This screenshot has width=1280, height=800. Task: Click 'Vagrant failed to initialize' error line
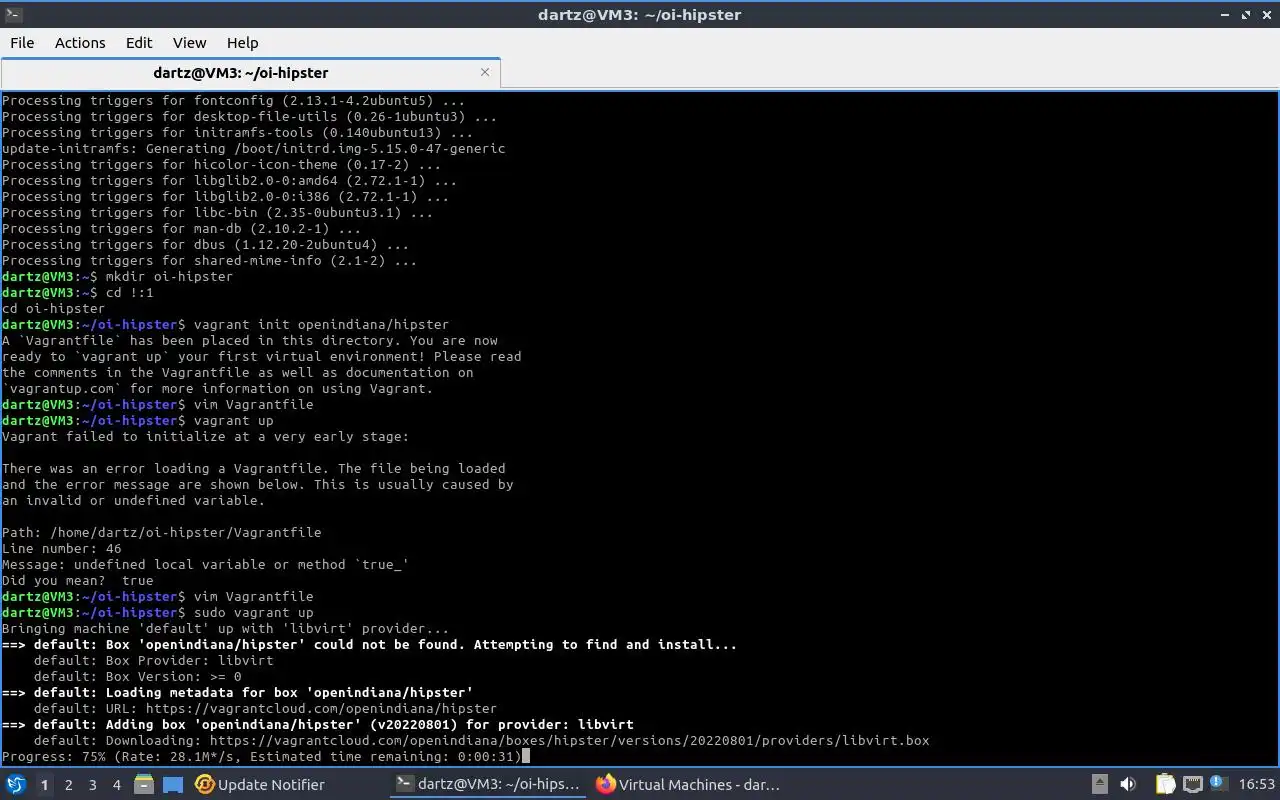(206, 437)
